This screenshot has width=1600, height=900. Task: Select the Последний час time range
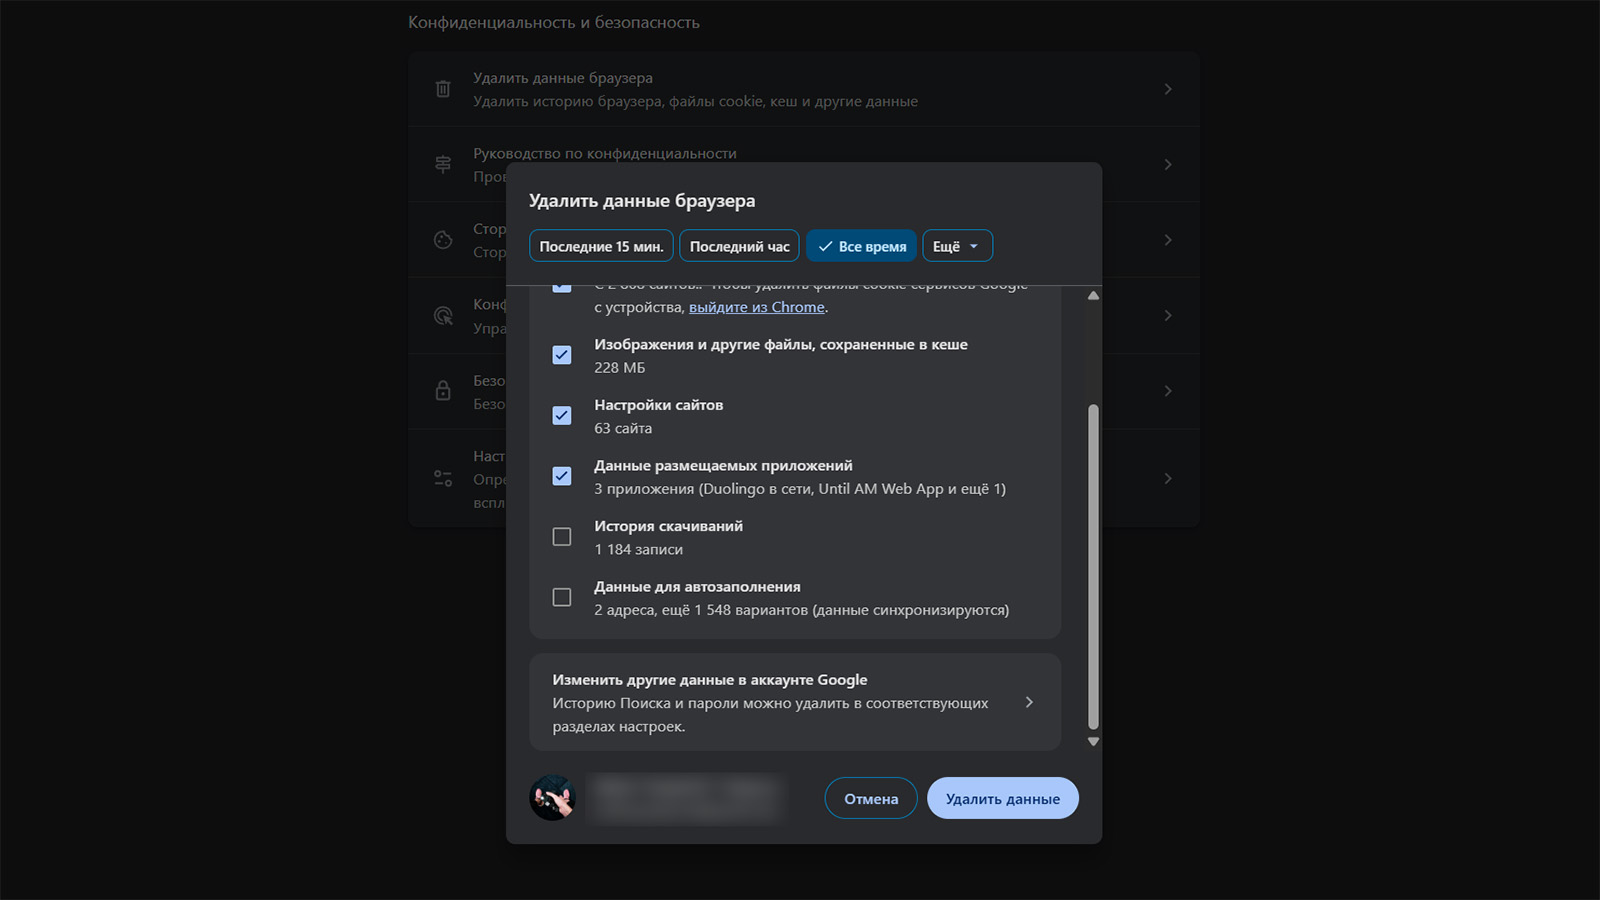tap(739, 246)
